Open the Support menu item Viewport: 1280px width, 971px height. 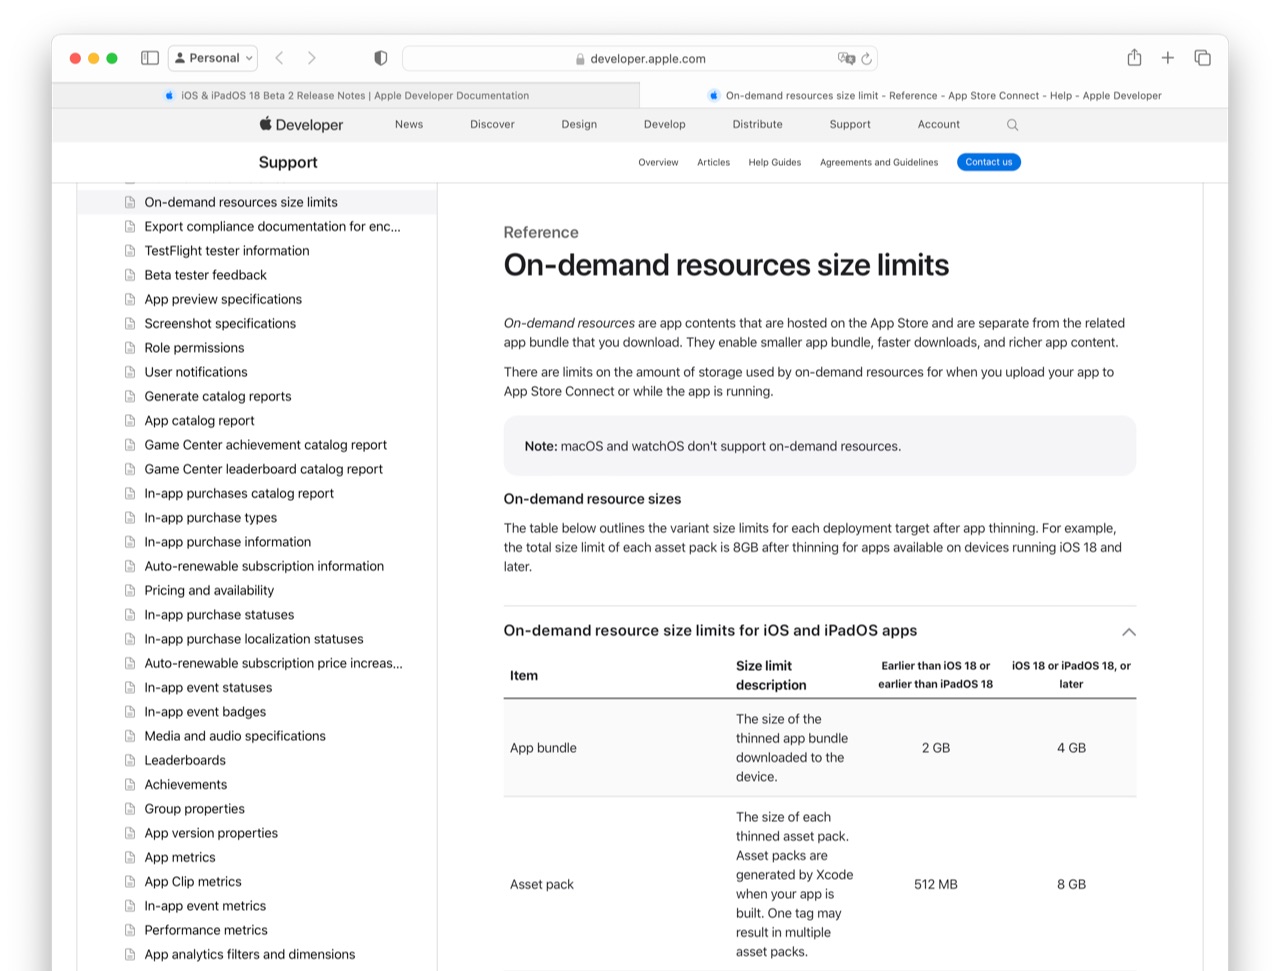[850, 124]
